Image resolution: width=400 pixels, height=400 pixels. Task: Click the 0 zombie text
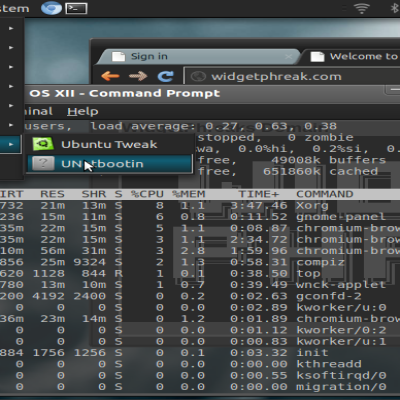point(320,138)
